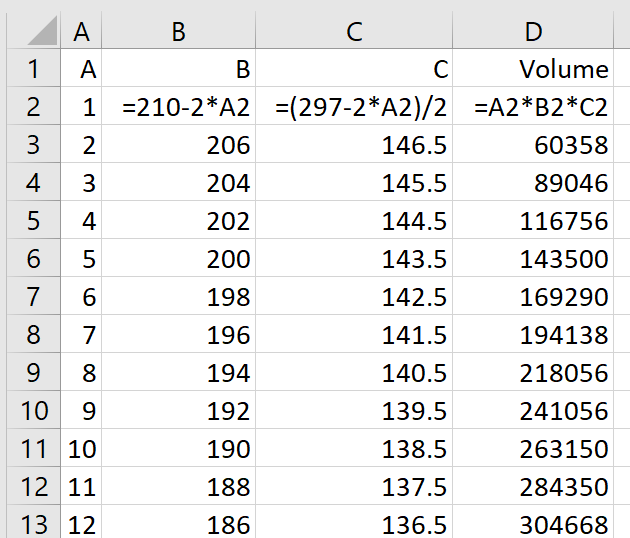Click the Volume header cell
This screenshot has width=630, height=538.
[x=536, y=69]
